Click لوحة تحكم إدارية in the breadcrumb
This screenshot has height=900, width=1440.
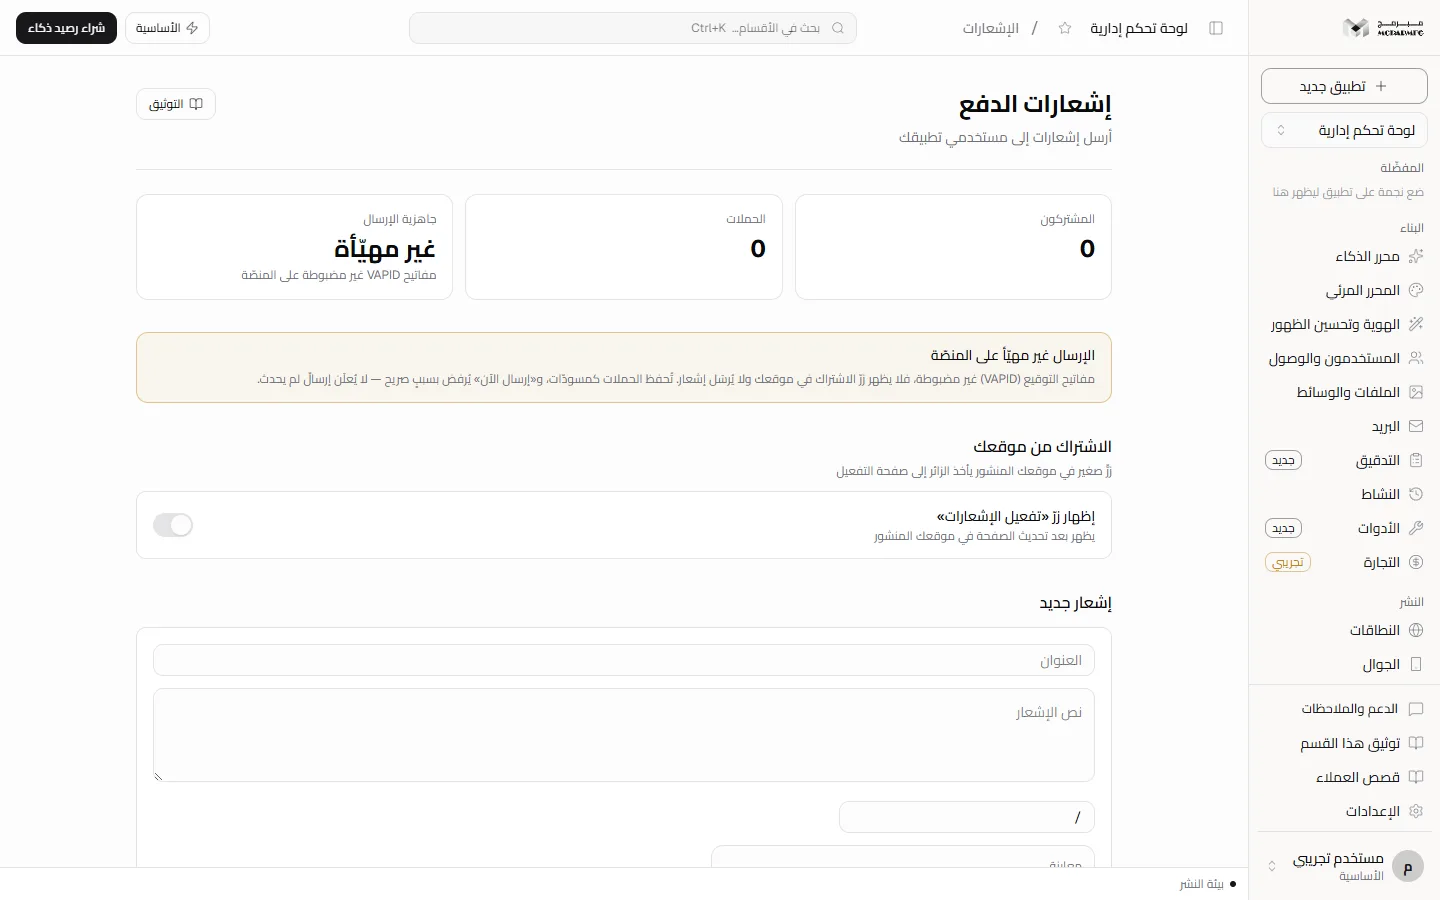point(1139,28)
